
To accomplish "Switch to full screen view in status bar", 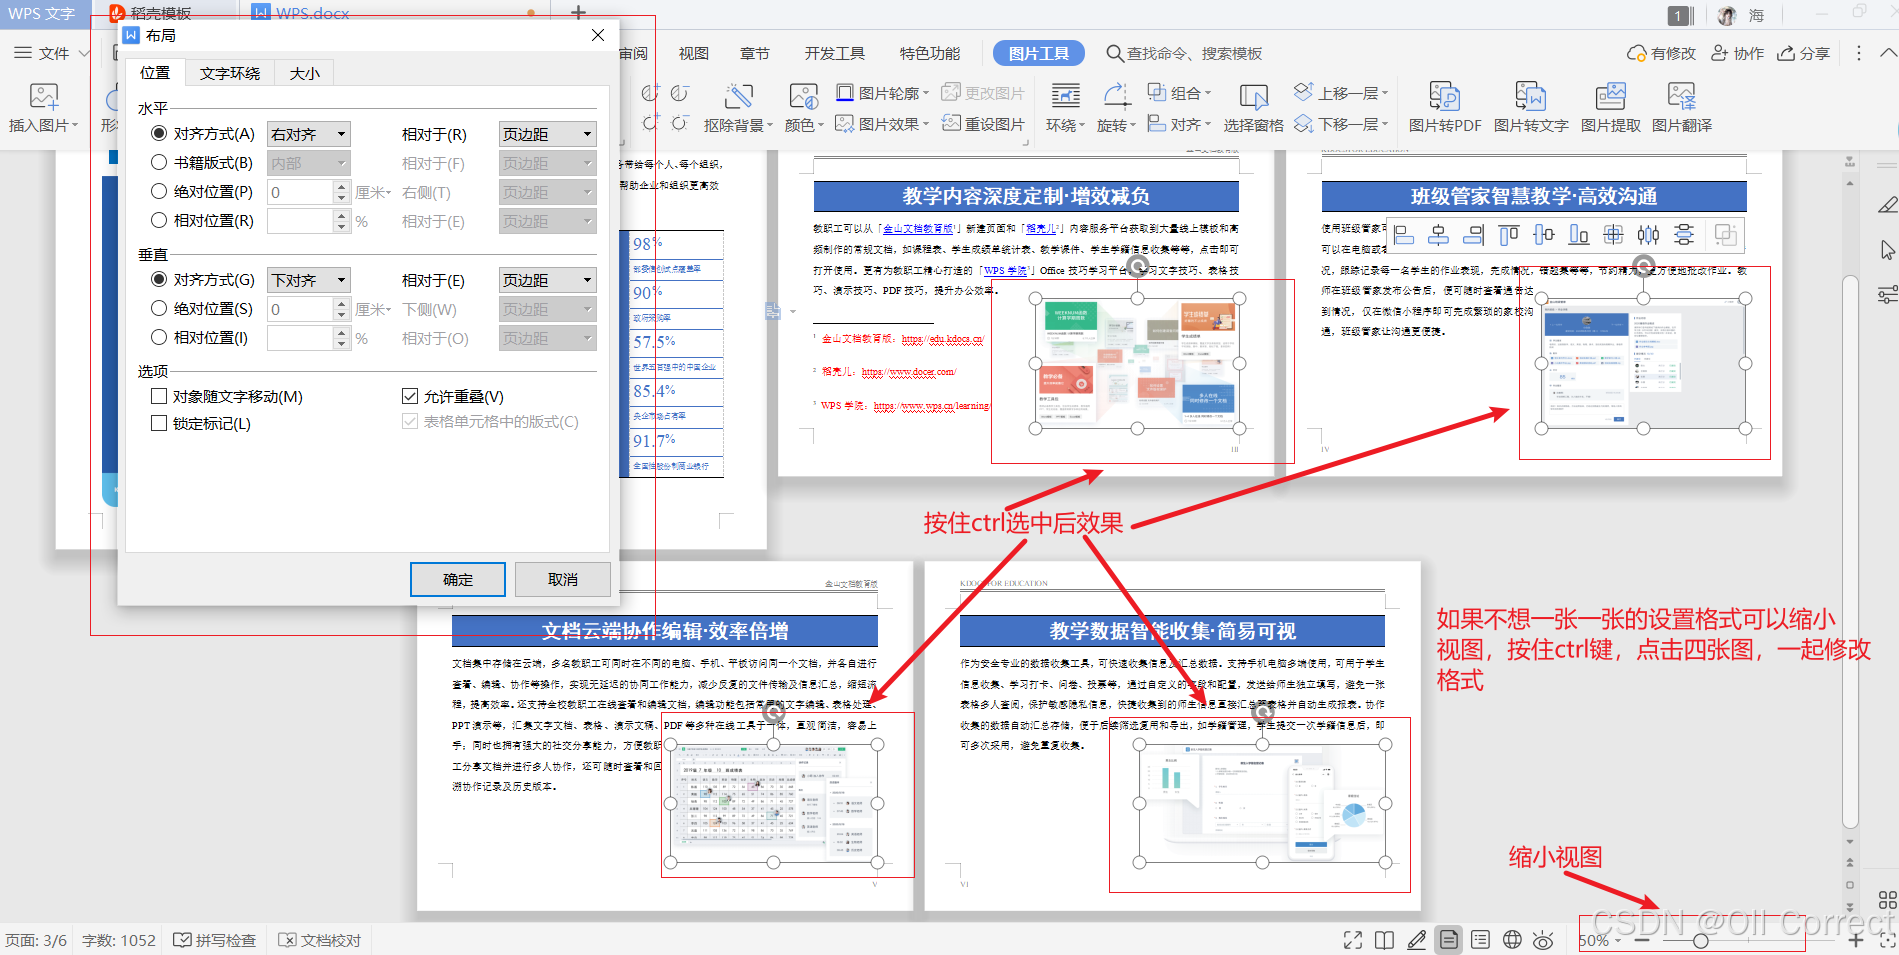I will click(1353, 940).
